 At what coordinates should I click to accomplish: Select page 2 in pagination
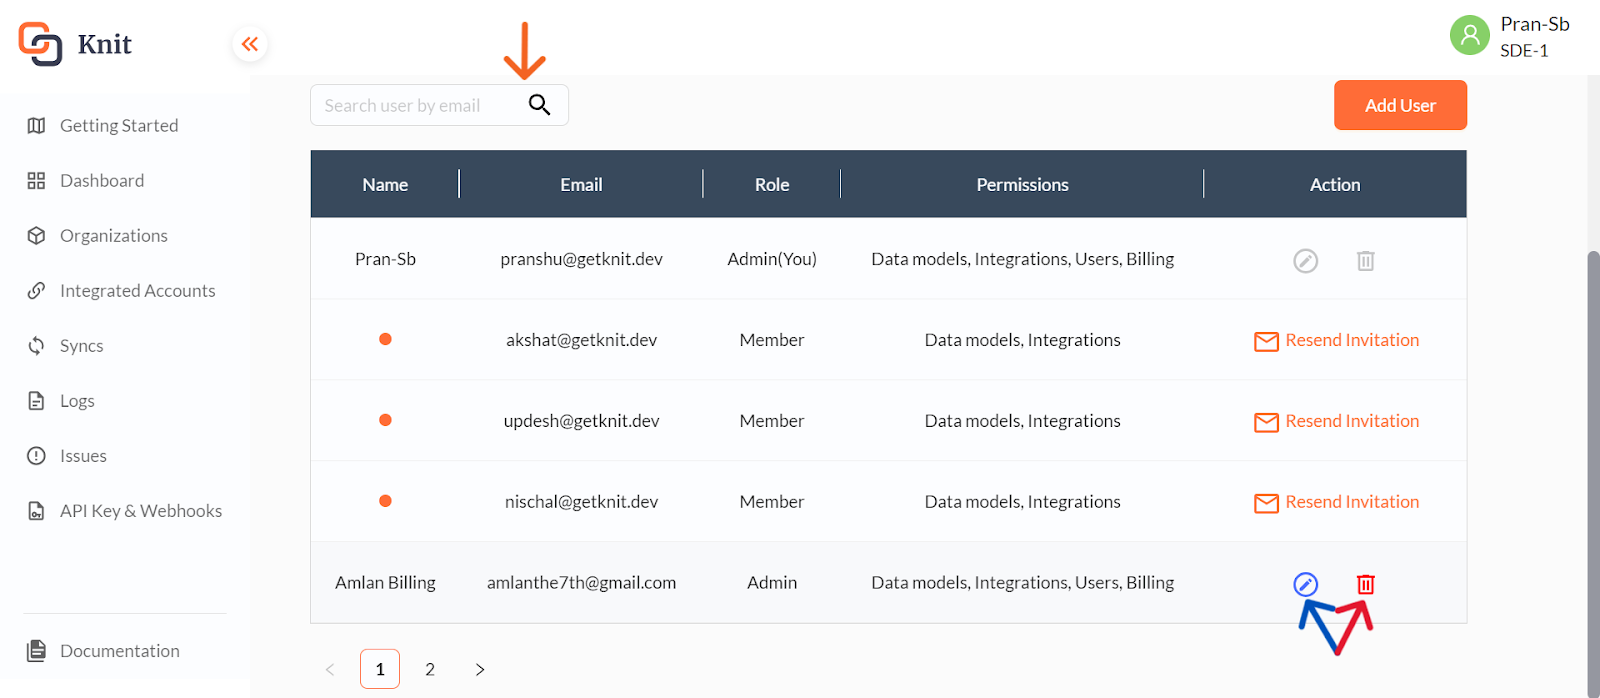pyautogui.click(x=430, y=670)
